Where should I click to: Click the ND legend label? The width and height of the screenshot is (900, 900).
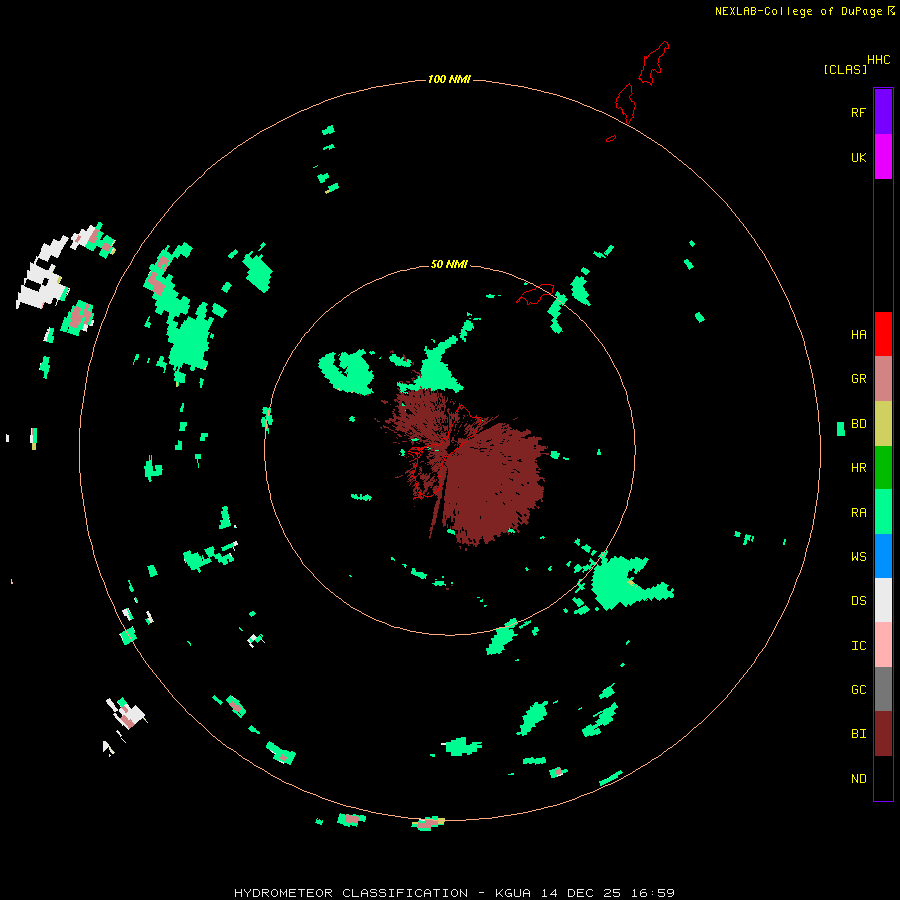(858, 778)
